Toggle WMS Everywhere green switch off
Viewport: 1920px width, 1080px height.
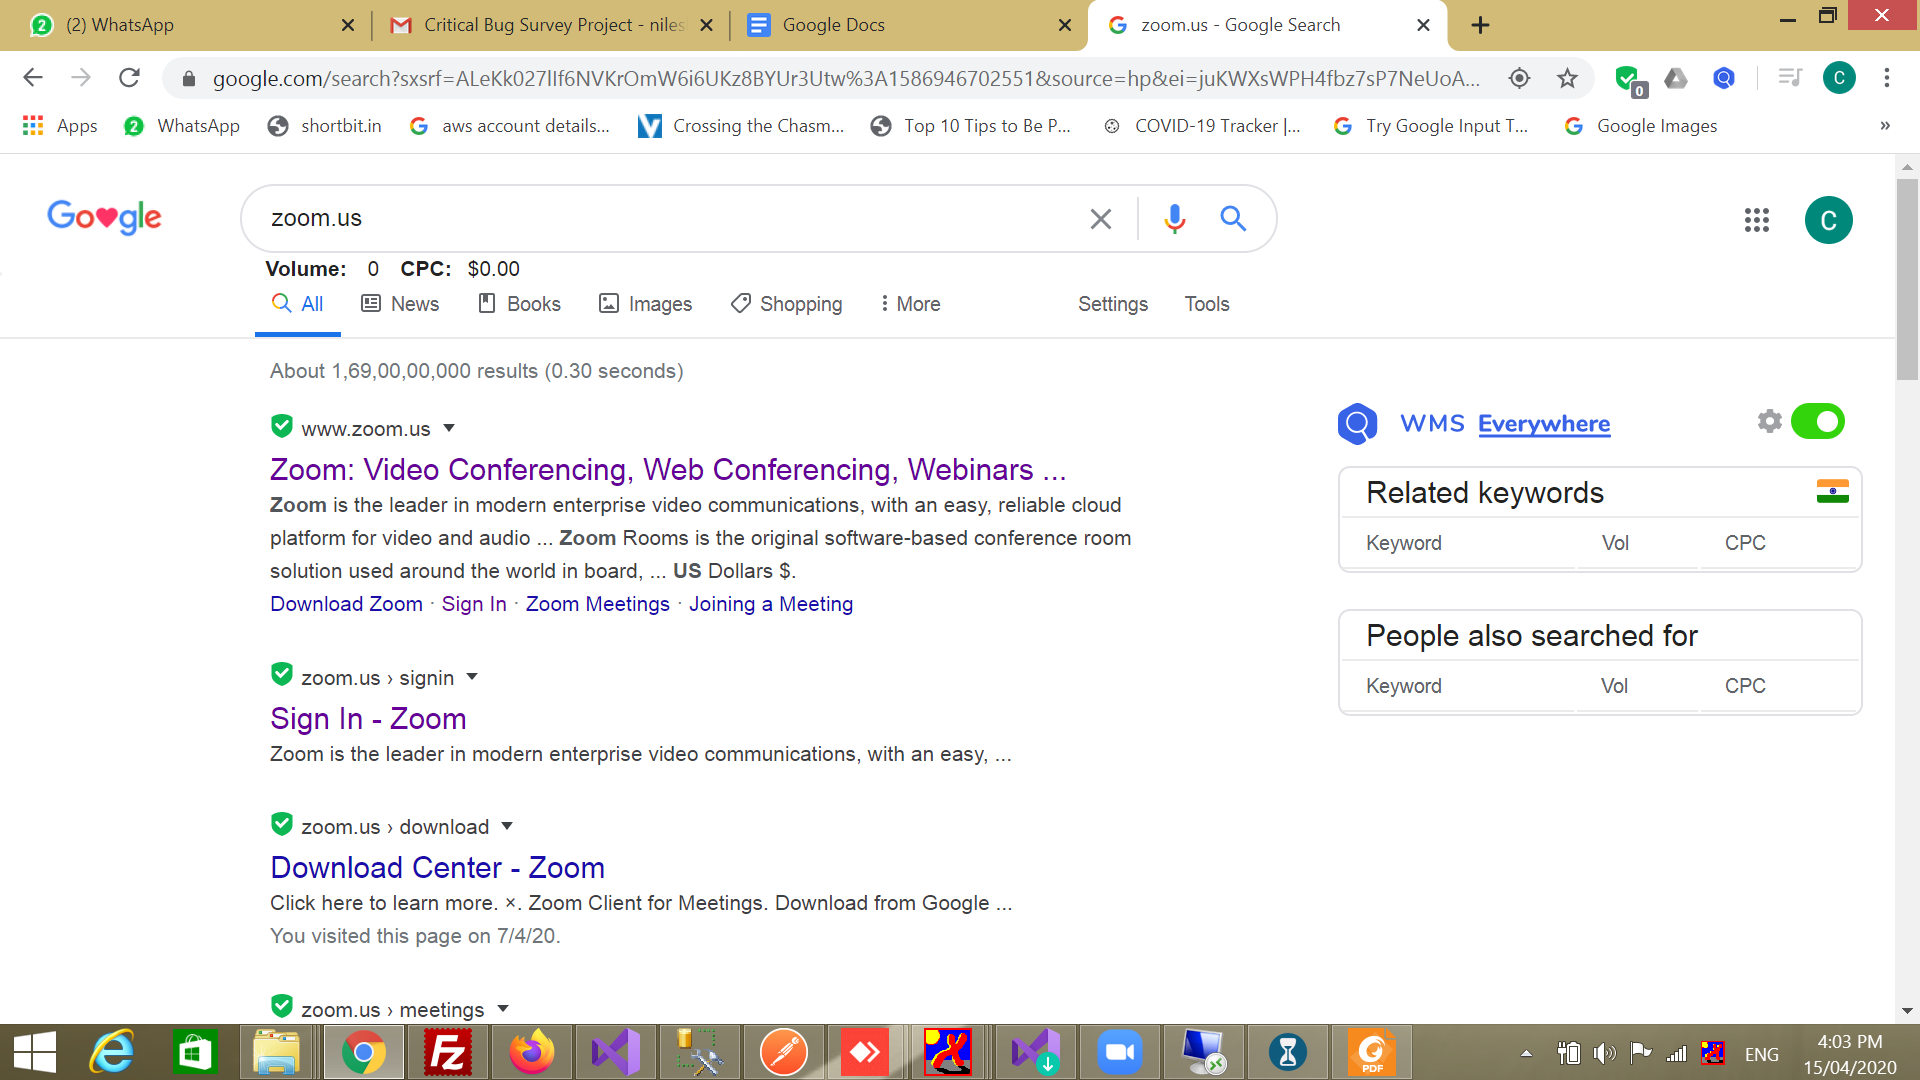click(x=1817, y=421)
